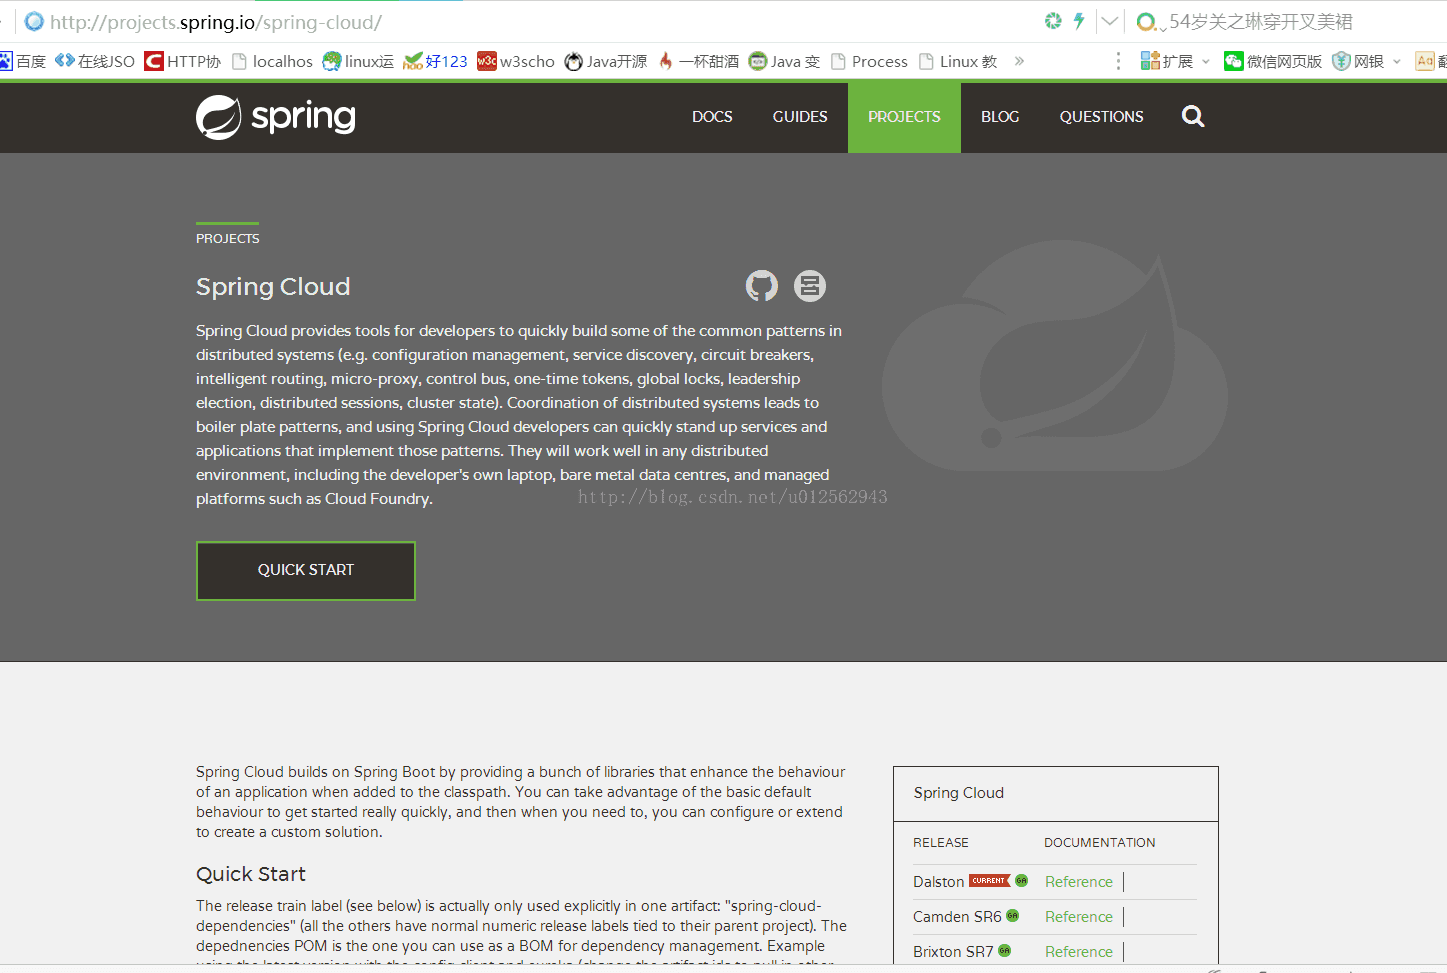Open the hao123 bookmark
1447x973 pixels.
click(x=435, y=61)
